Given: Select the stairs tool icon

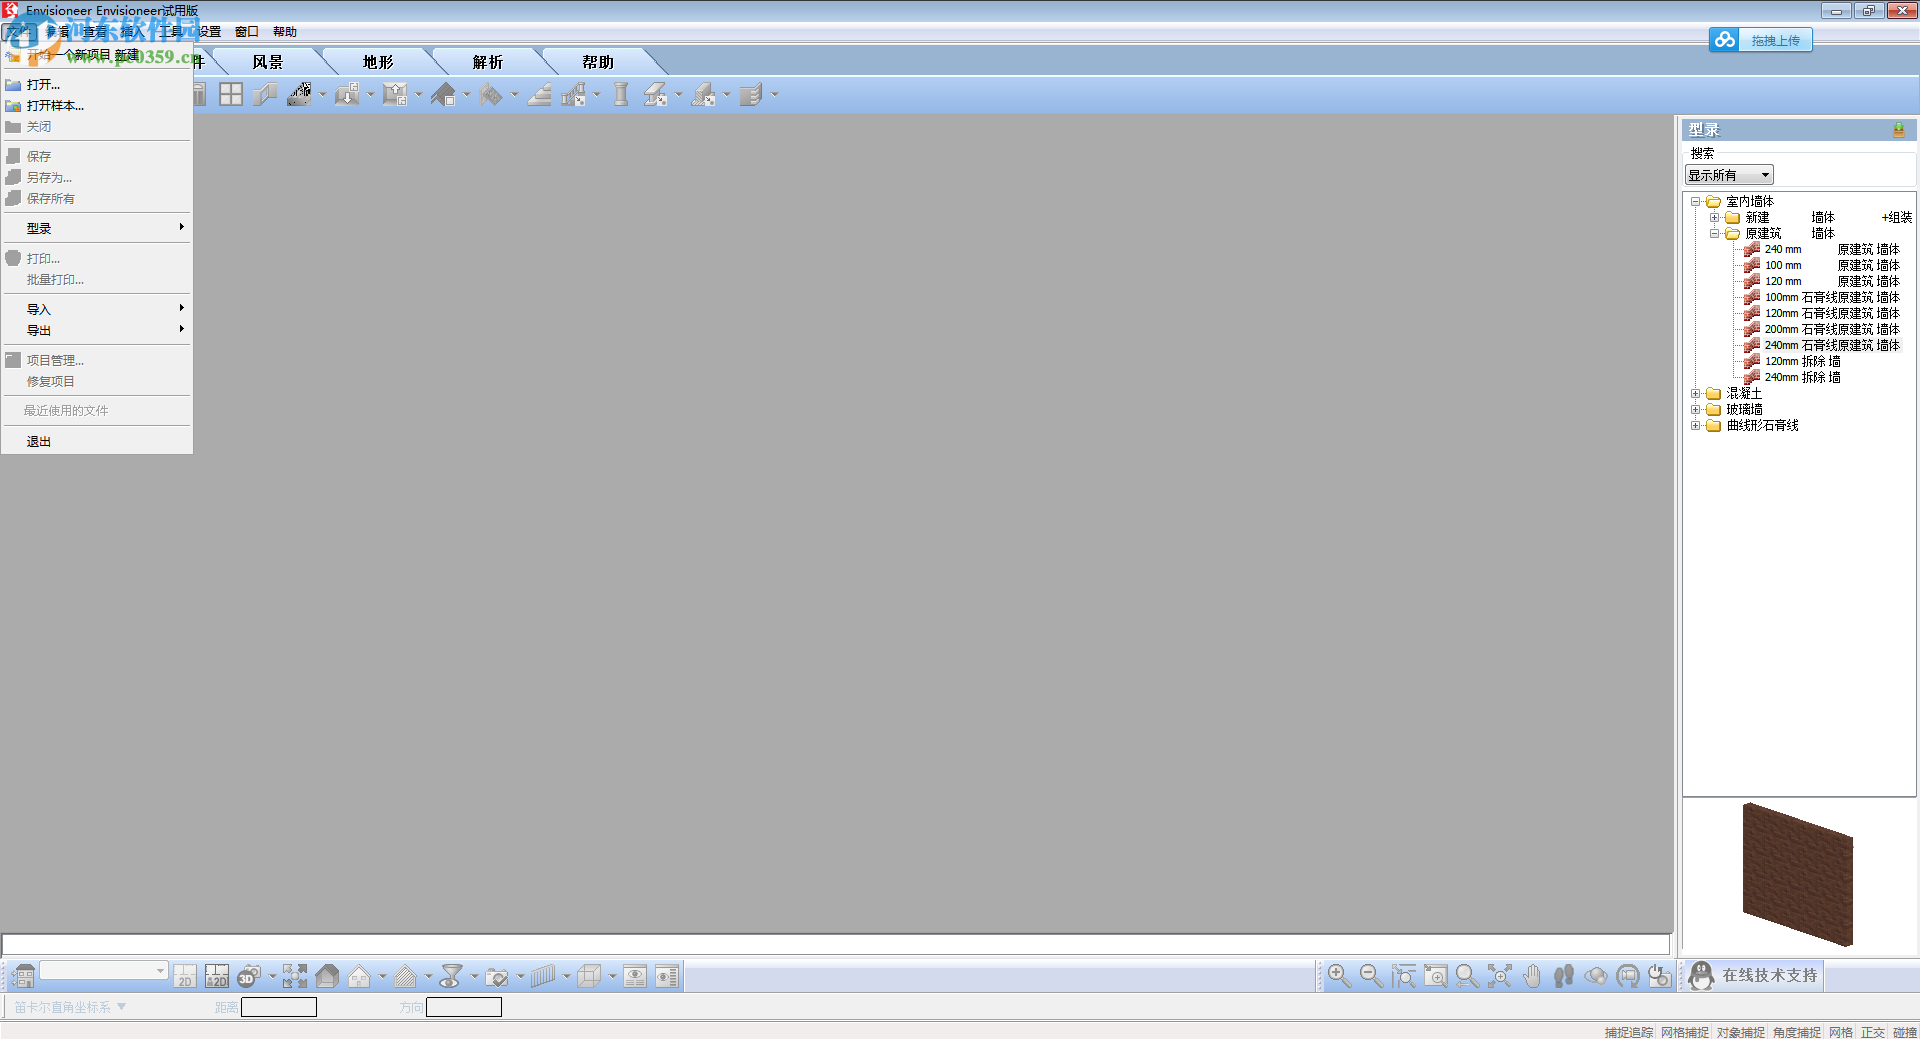Looking at the screenshot, I should pos(540,94).
